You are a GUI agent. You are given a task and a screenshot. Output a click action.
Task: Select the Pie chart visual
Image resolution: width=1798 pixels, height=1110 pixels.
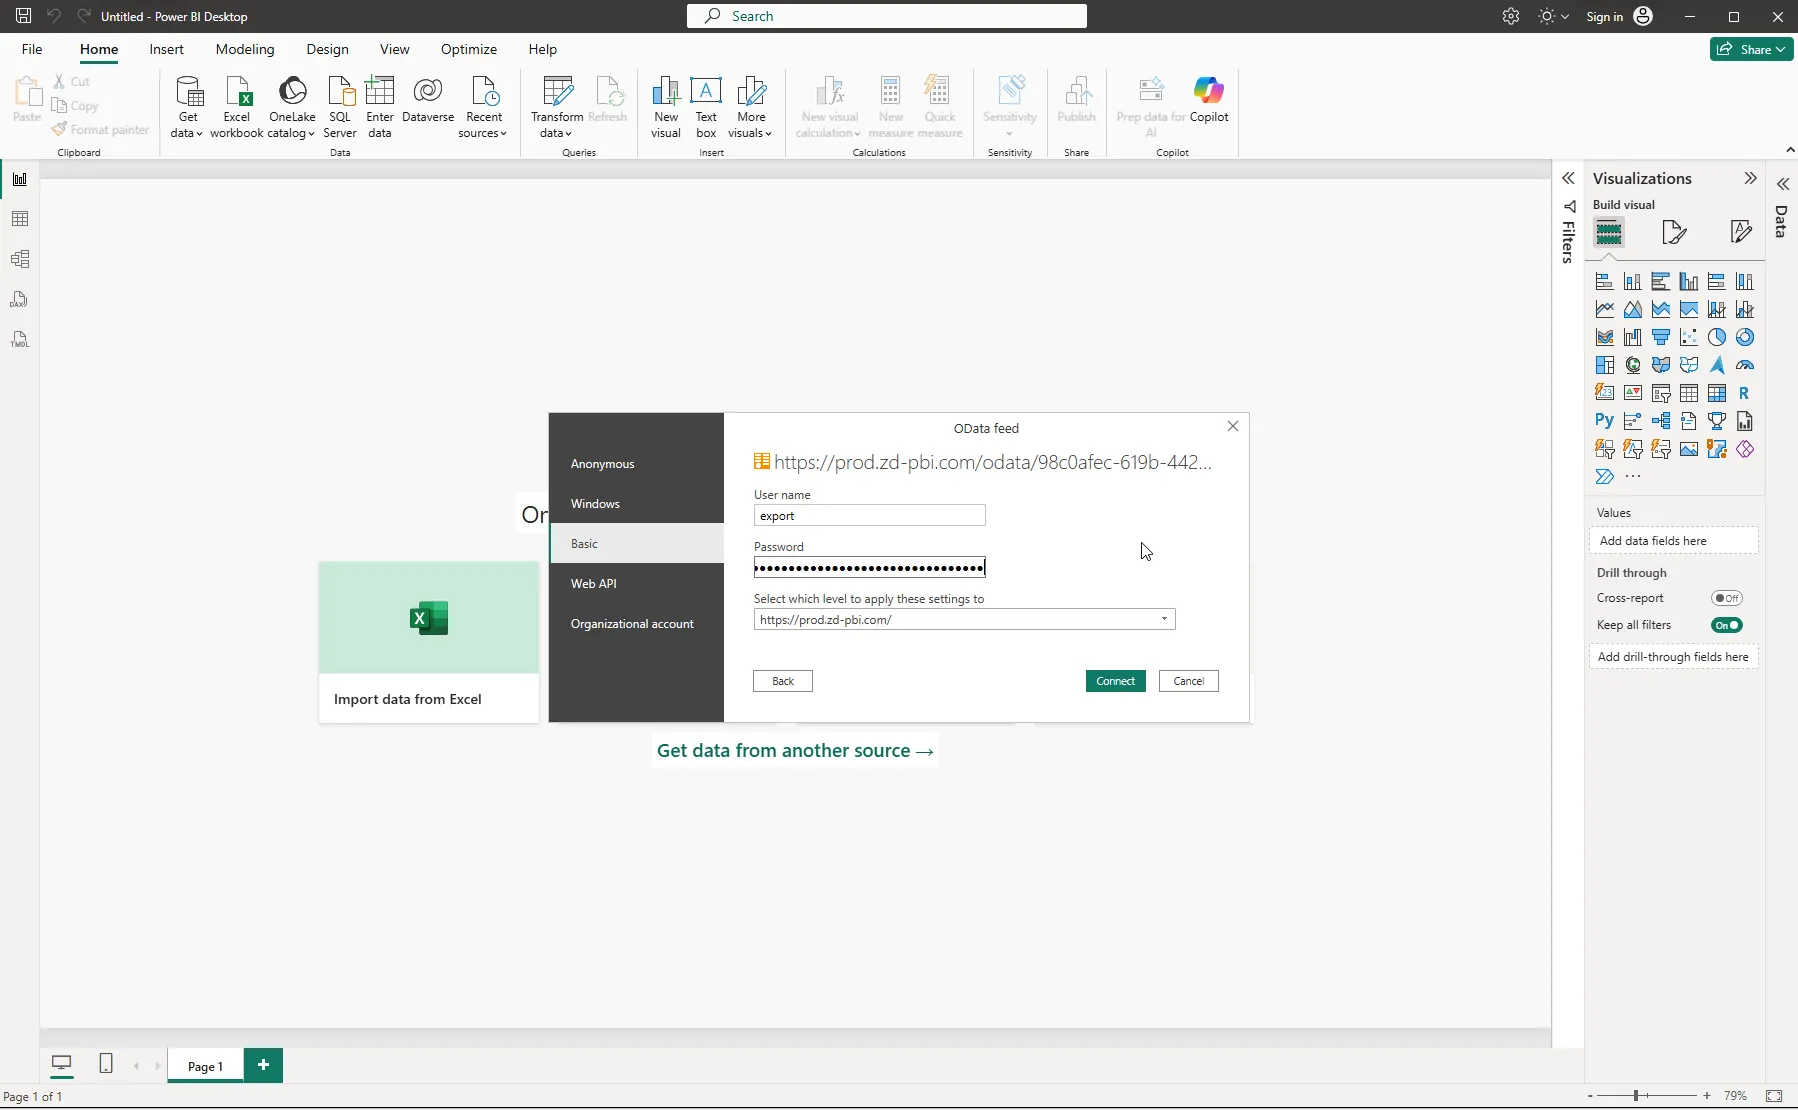[1717, 337]
